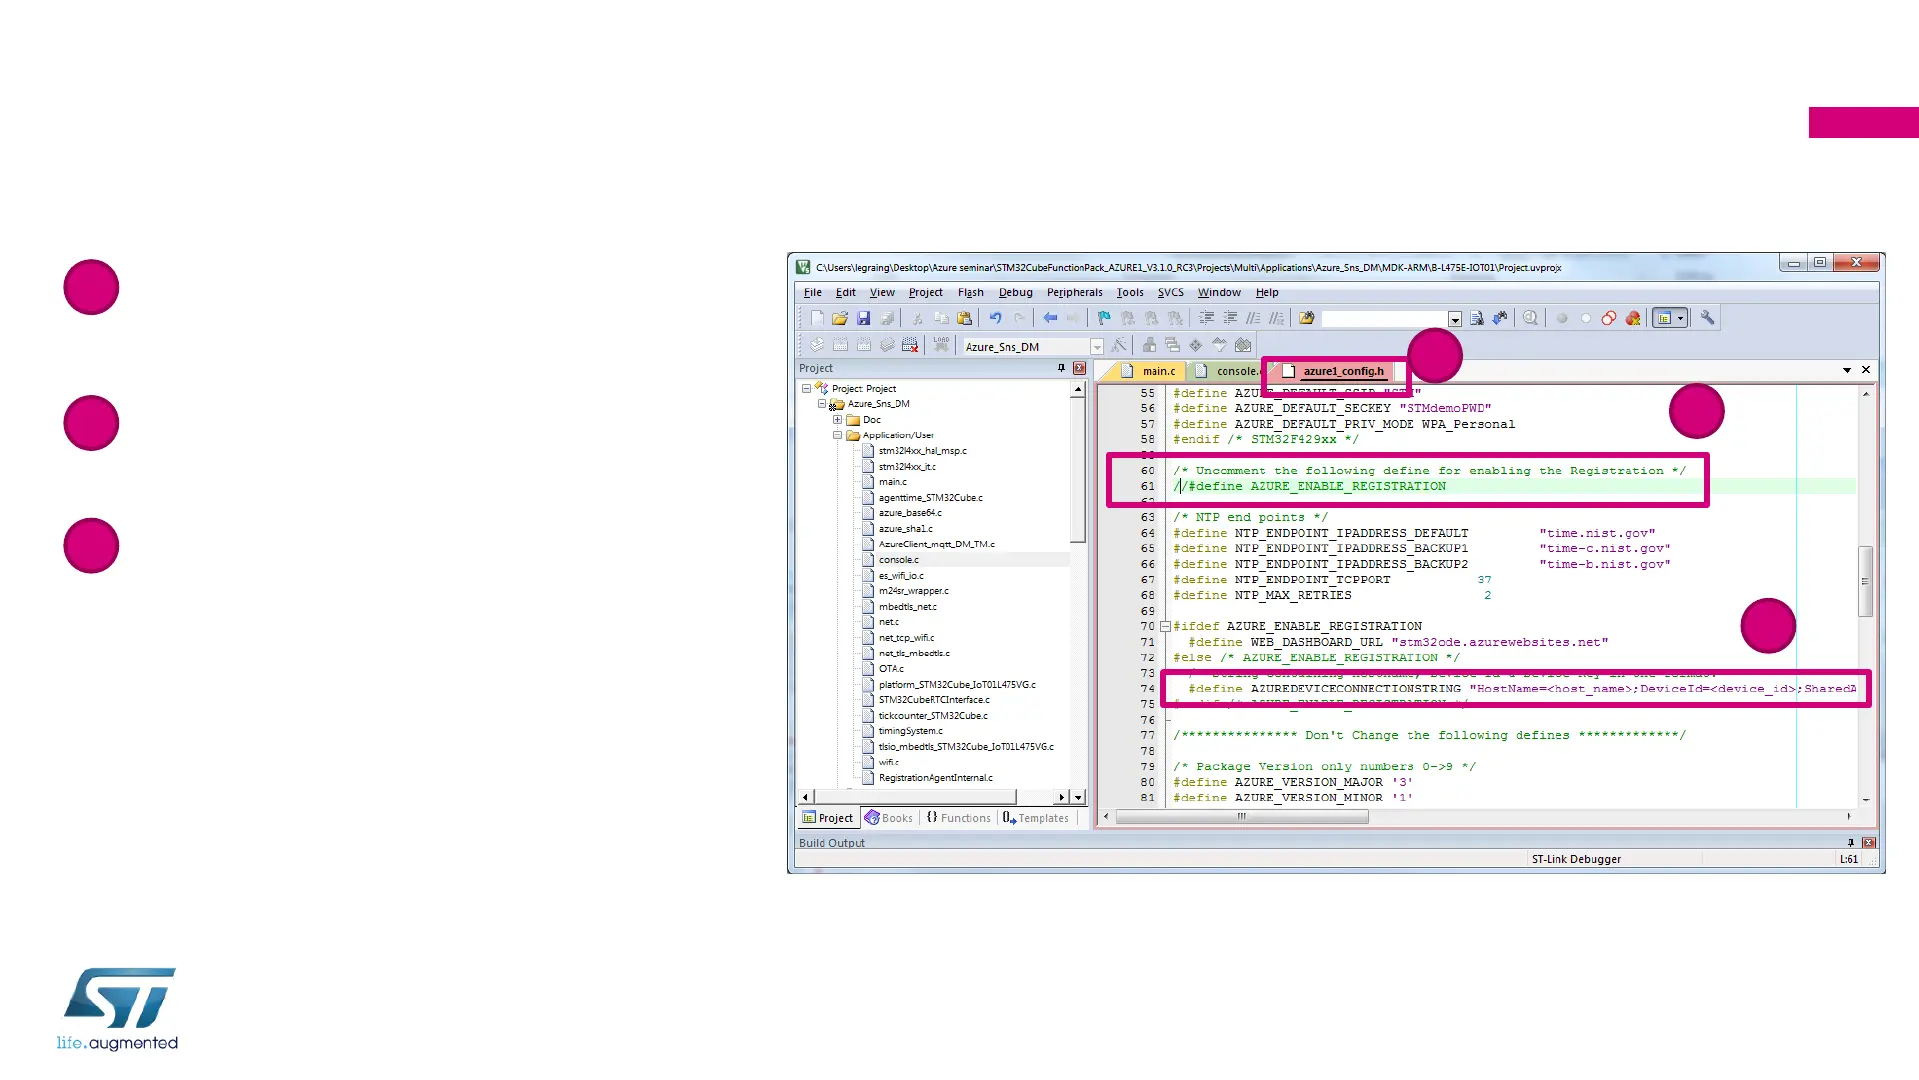Click the Manage Run-Time Environment diamond icon
This screenshot has height=1080, width=1919.
[x=1196, y=345]
